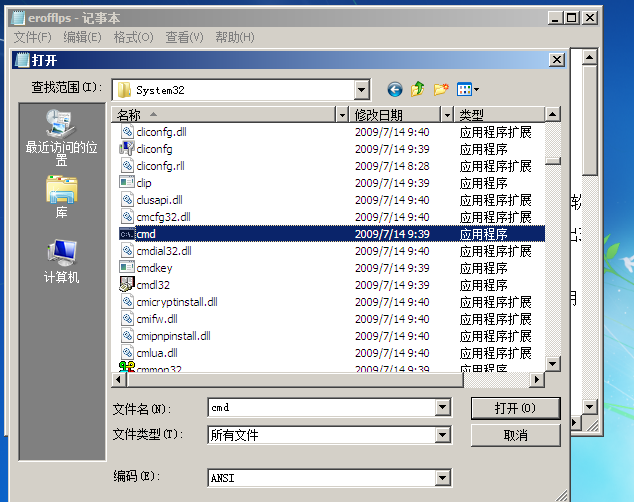This screenshot has width=634, height=502.
Task: Select the cliconfg.rll file name
Action: point(160,166)
